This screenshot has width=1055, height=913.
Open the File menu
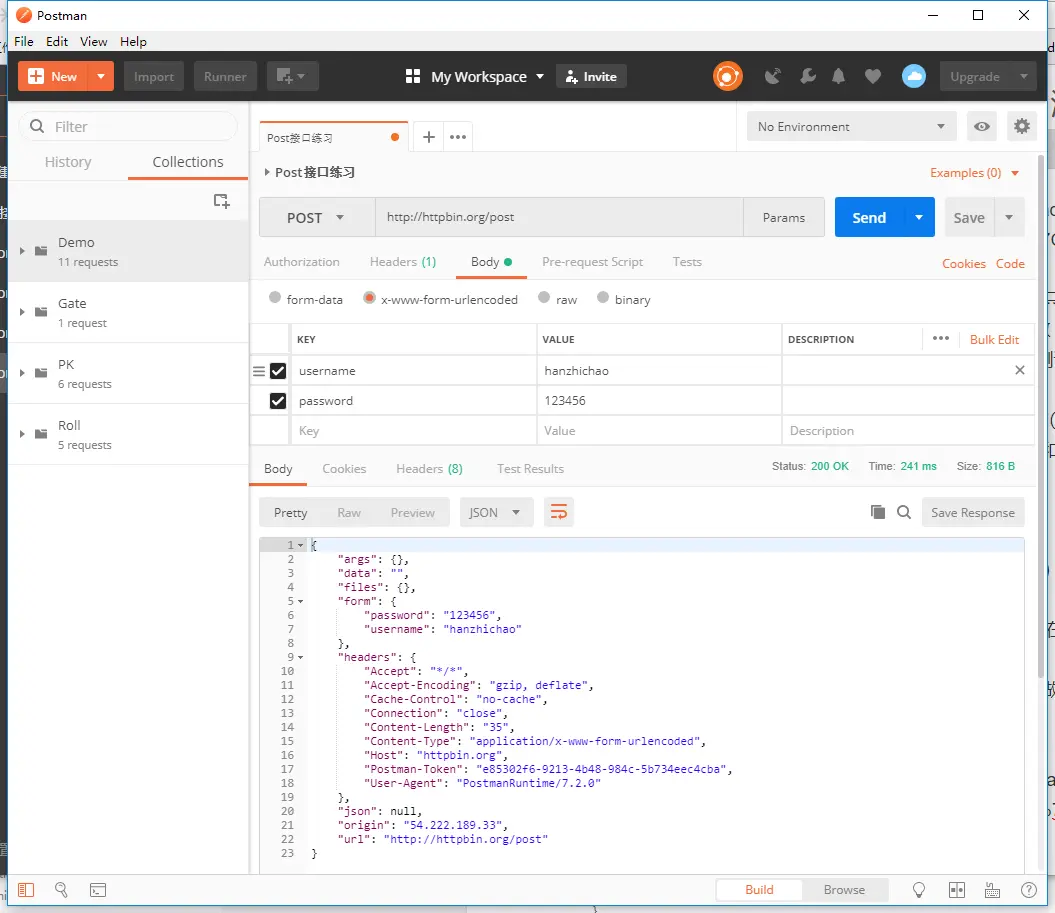[x=24, y=42]
